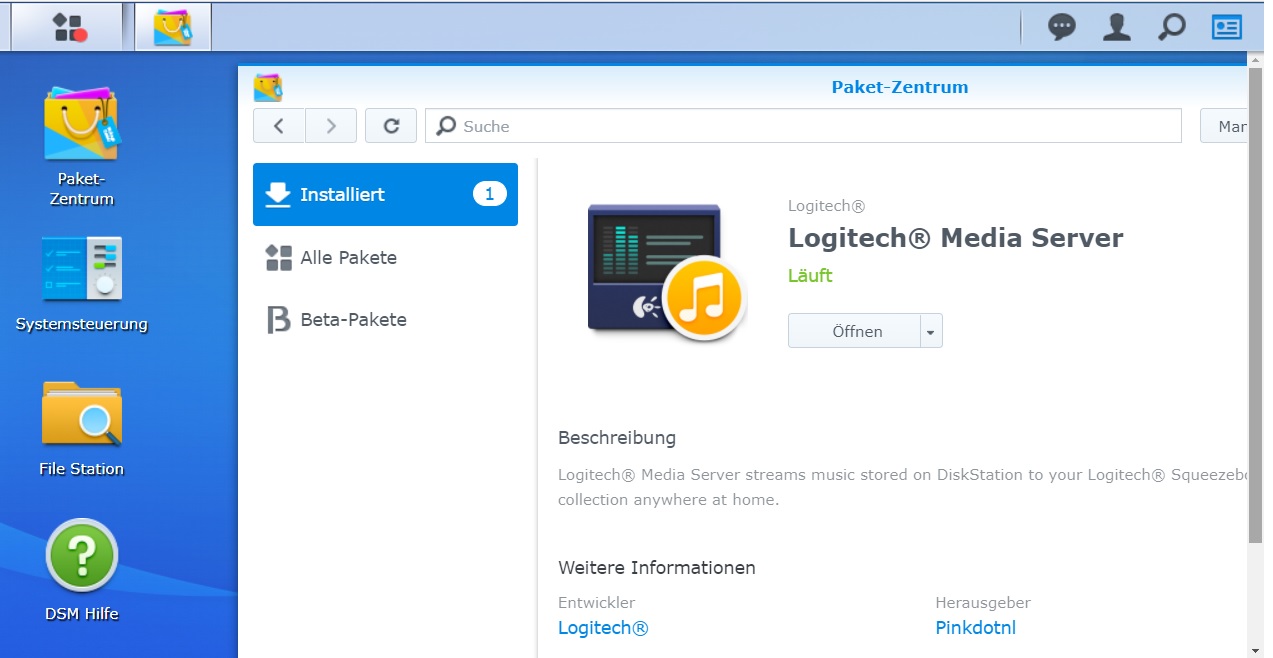Click the installed count badge showing 1
The height and width of the screenshot is (658, 1273).
click(x=489, y=194)
